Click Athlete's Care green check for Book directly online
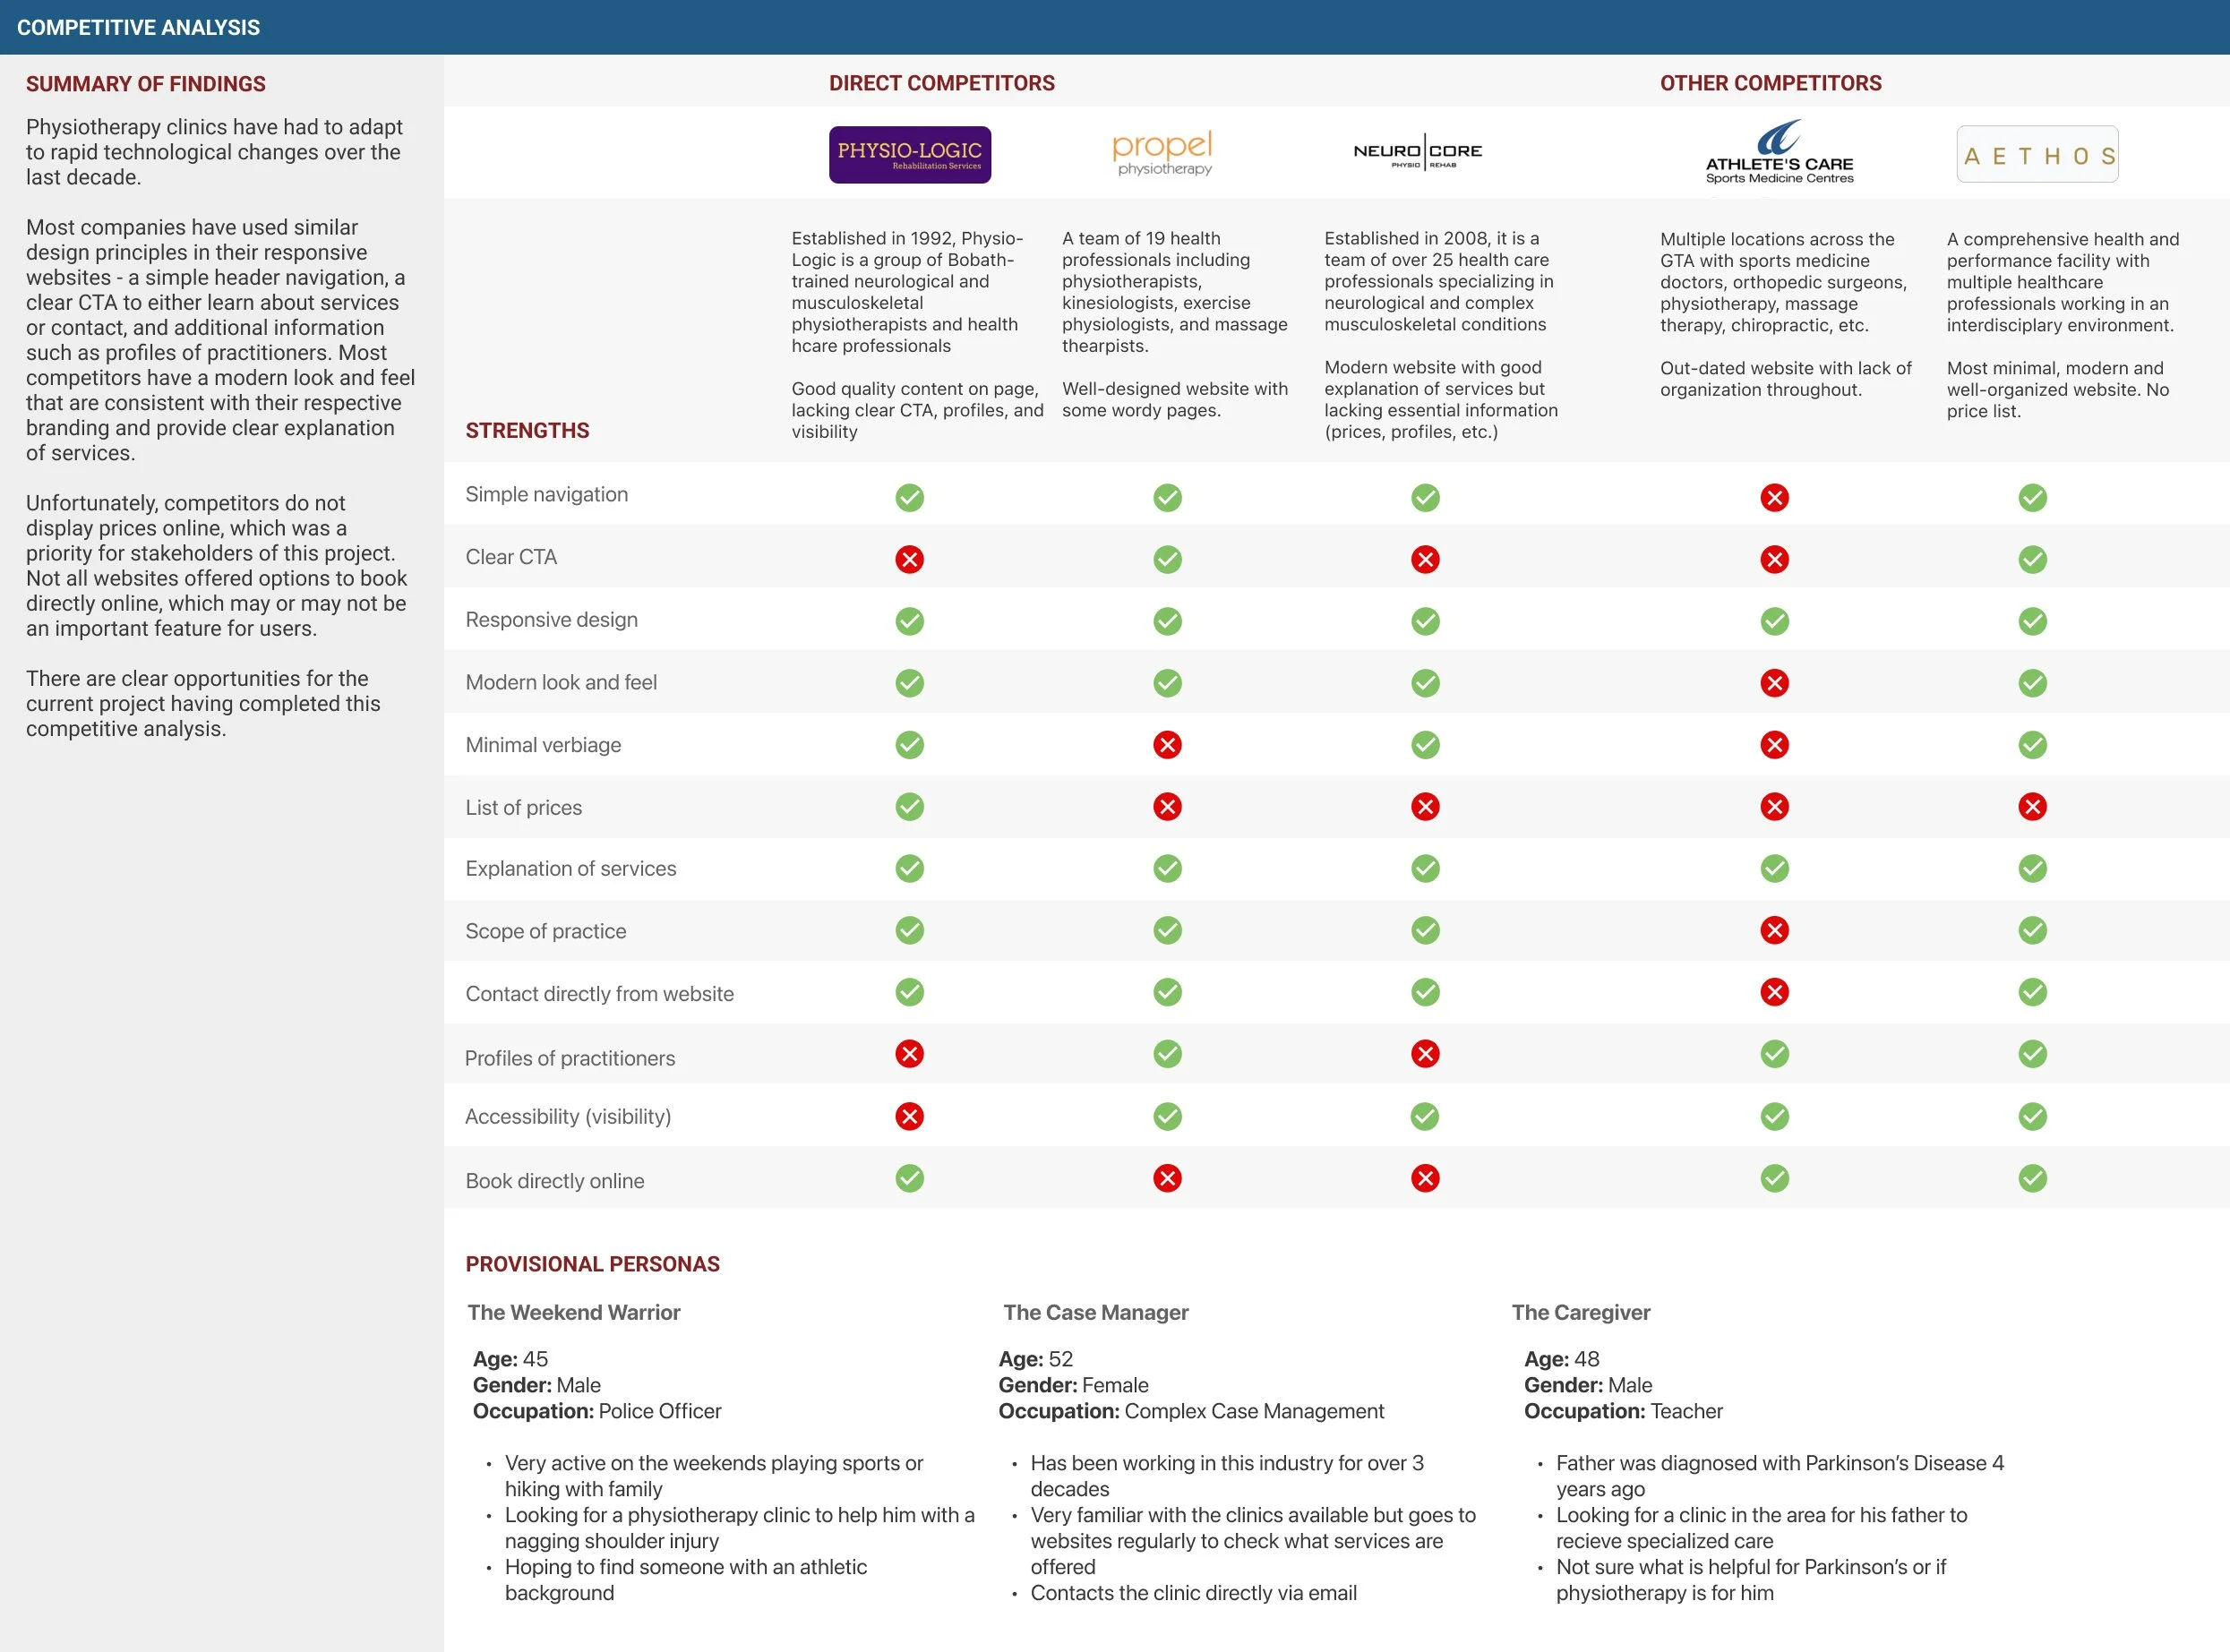This screenshot has height=1652, width=2230. 1774,1178
